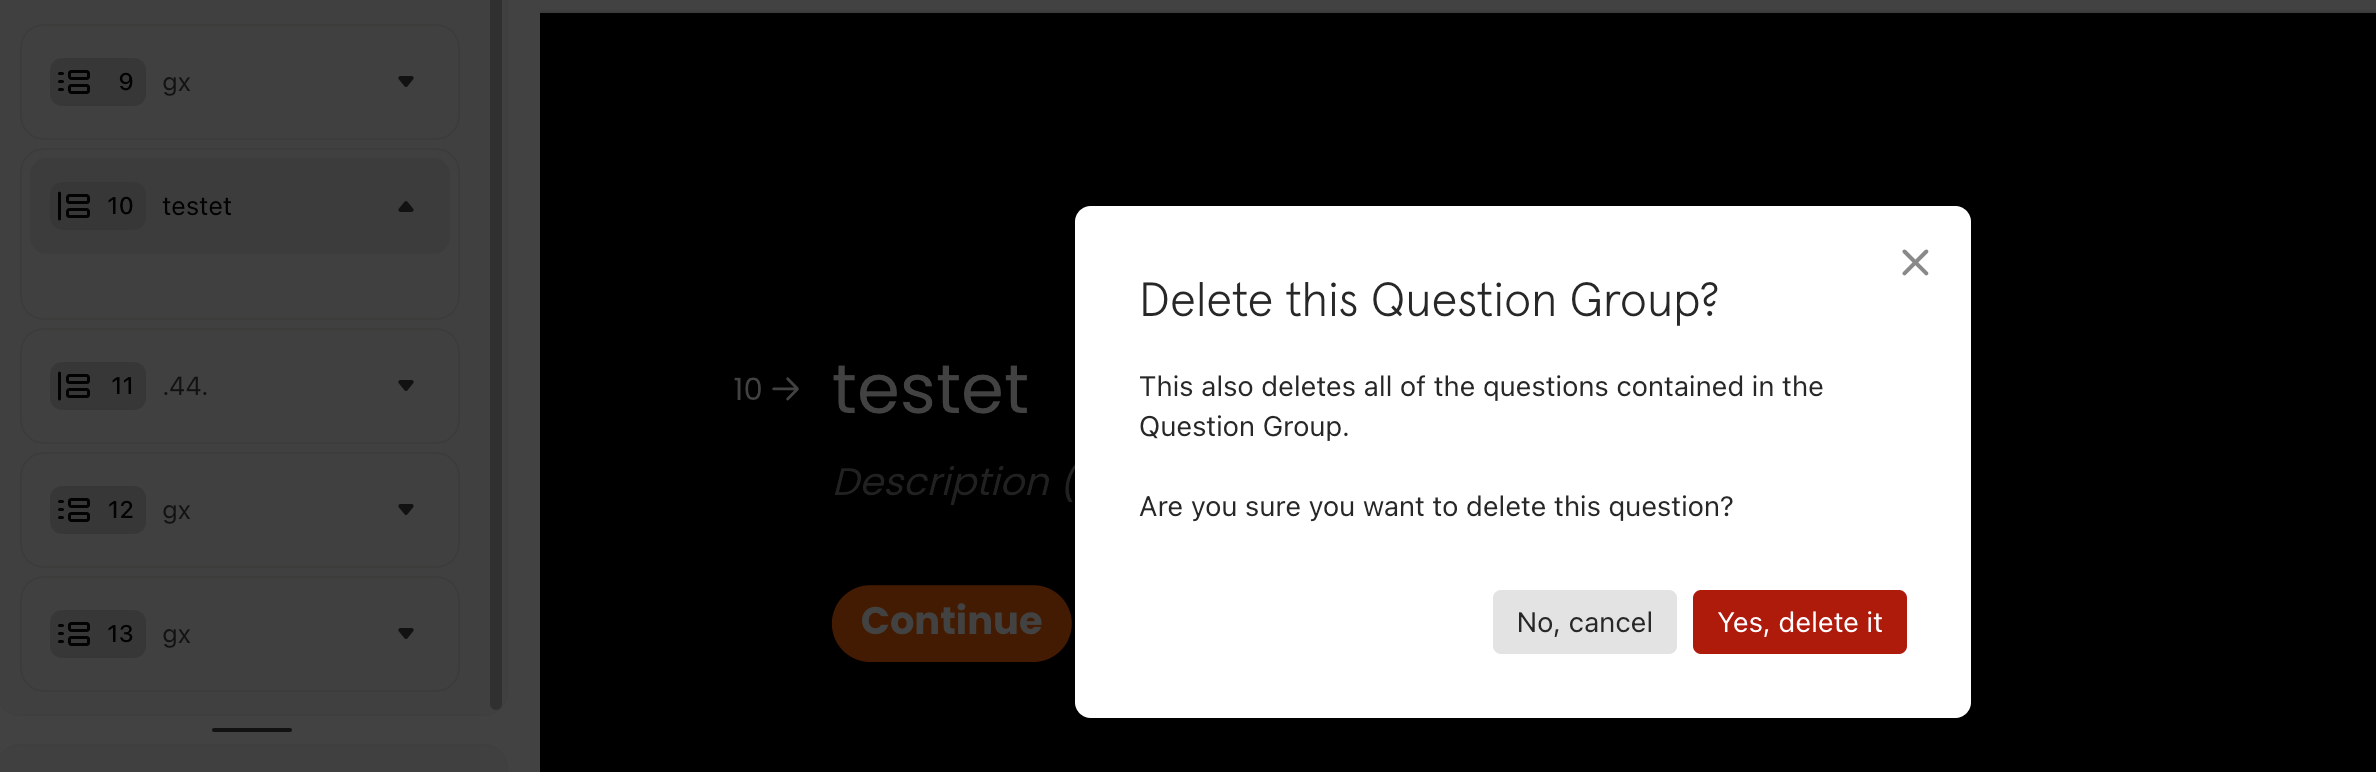Viewport: 2376px width, 772px height.
Task: Confirm with Yes, delete it button
Action: tap(1799, 622)
